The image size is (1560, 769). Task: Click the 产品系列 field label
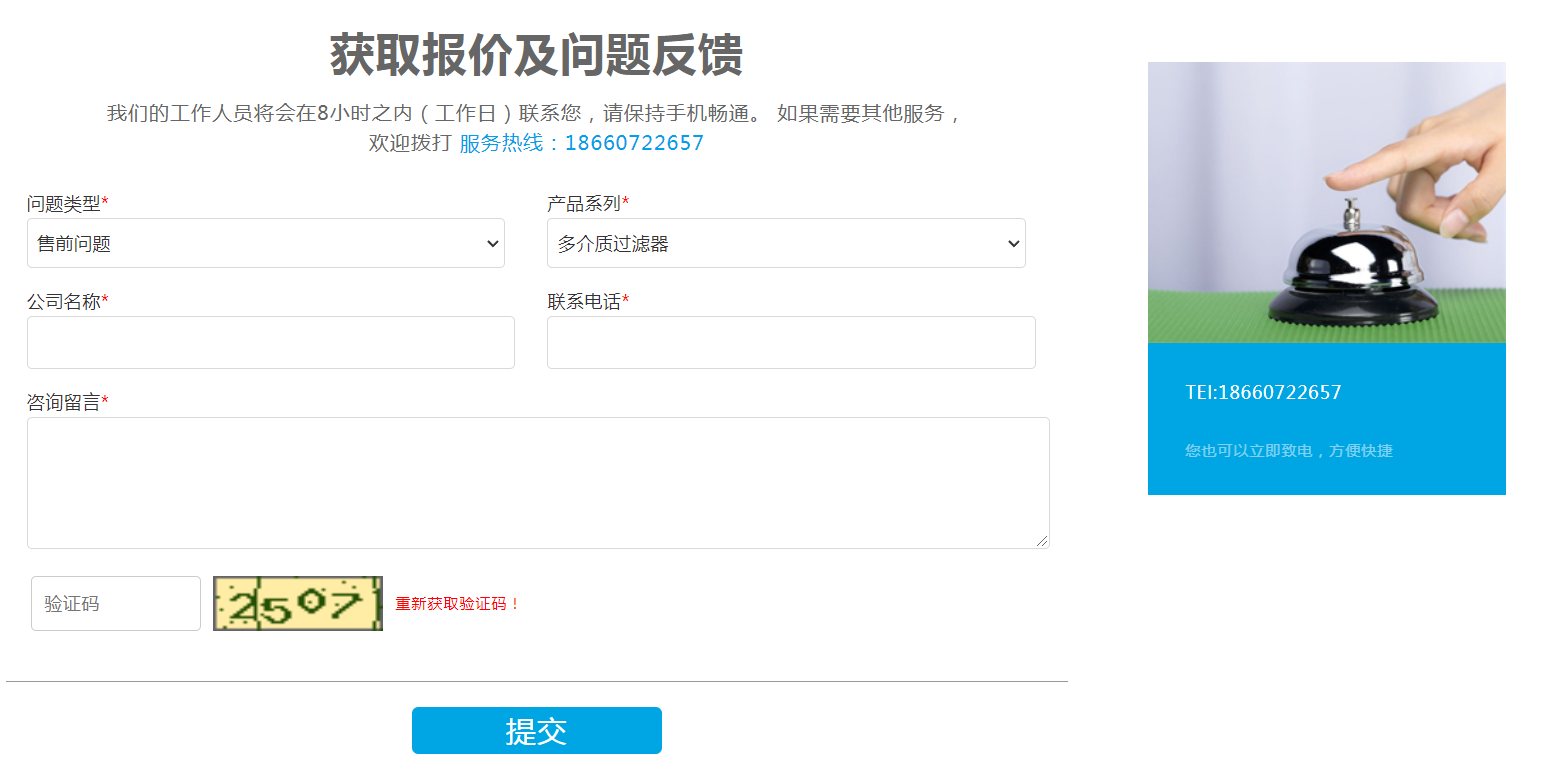tap(584, 204)
